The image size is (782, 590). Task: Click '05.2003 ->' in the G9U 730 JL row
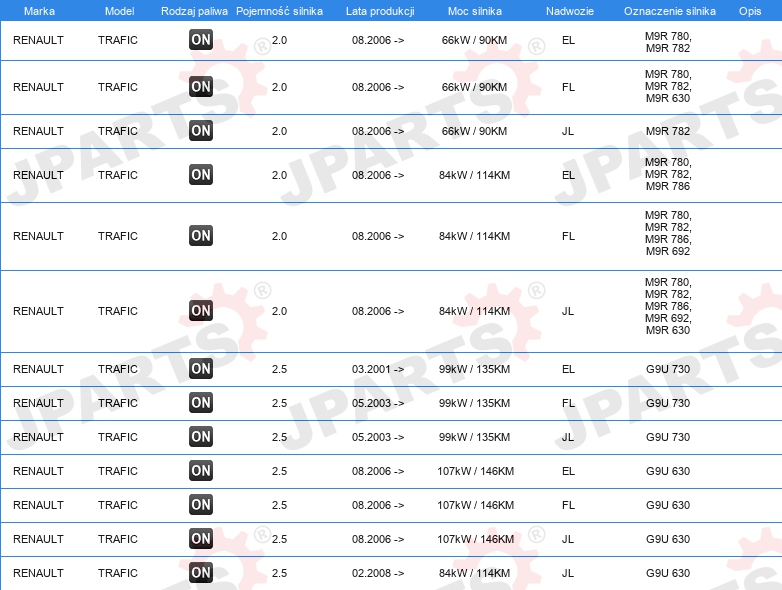pos(378,437)
